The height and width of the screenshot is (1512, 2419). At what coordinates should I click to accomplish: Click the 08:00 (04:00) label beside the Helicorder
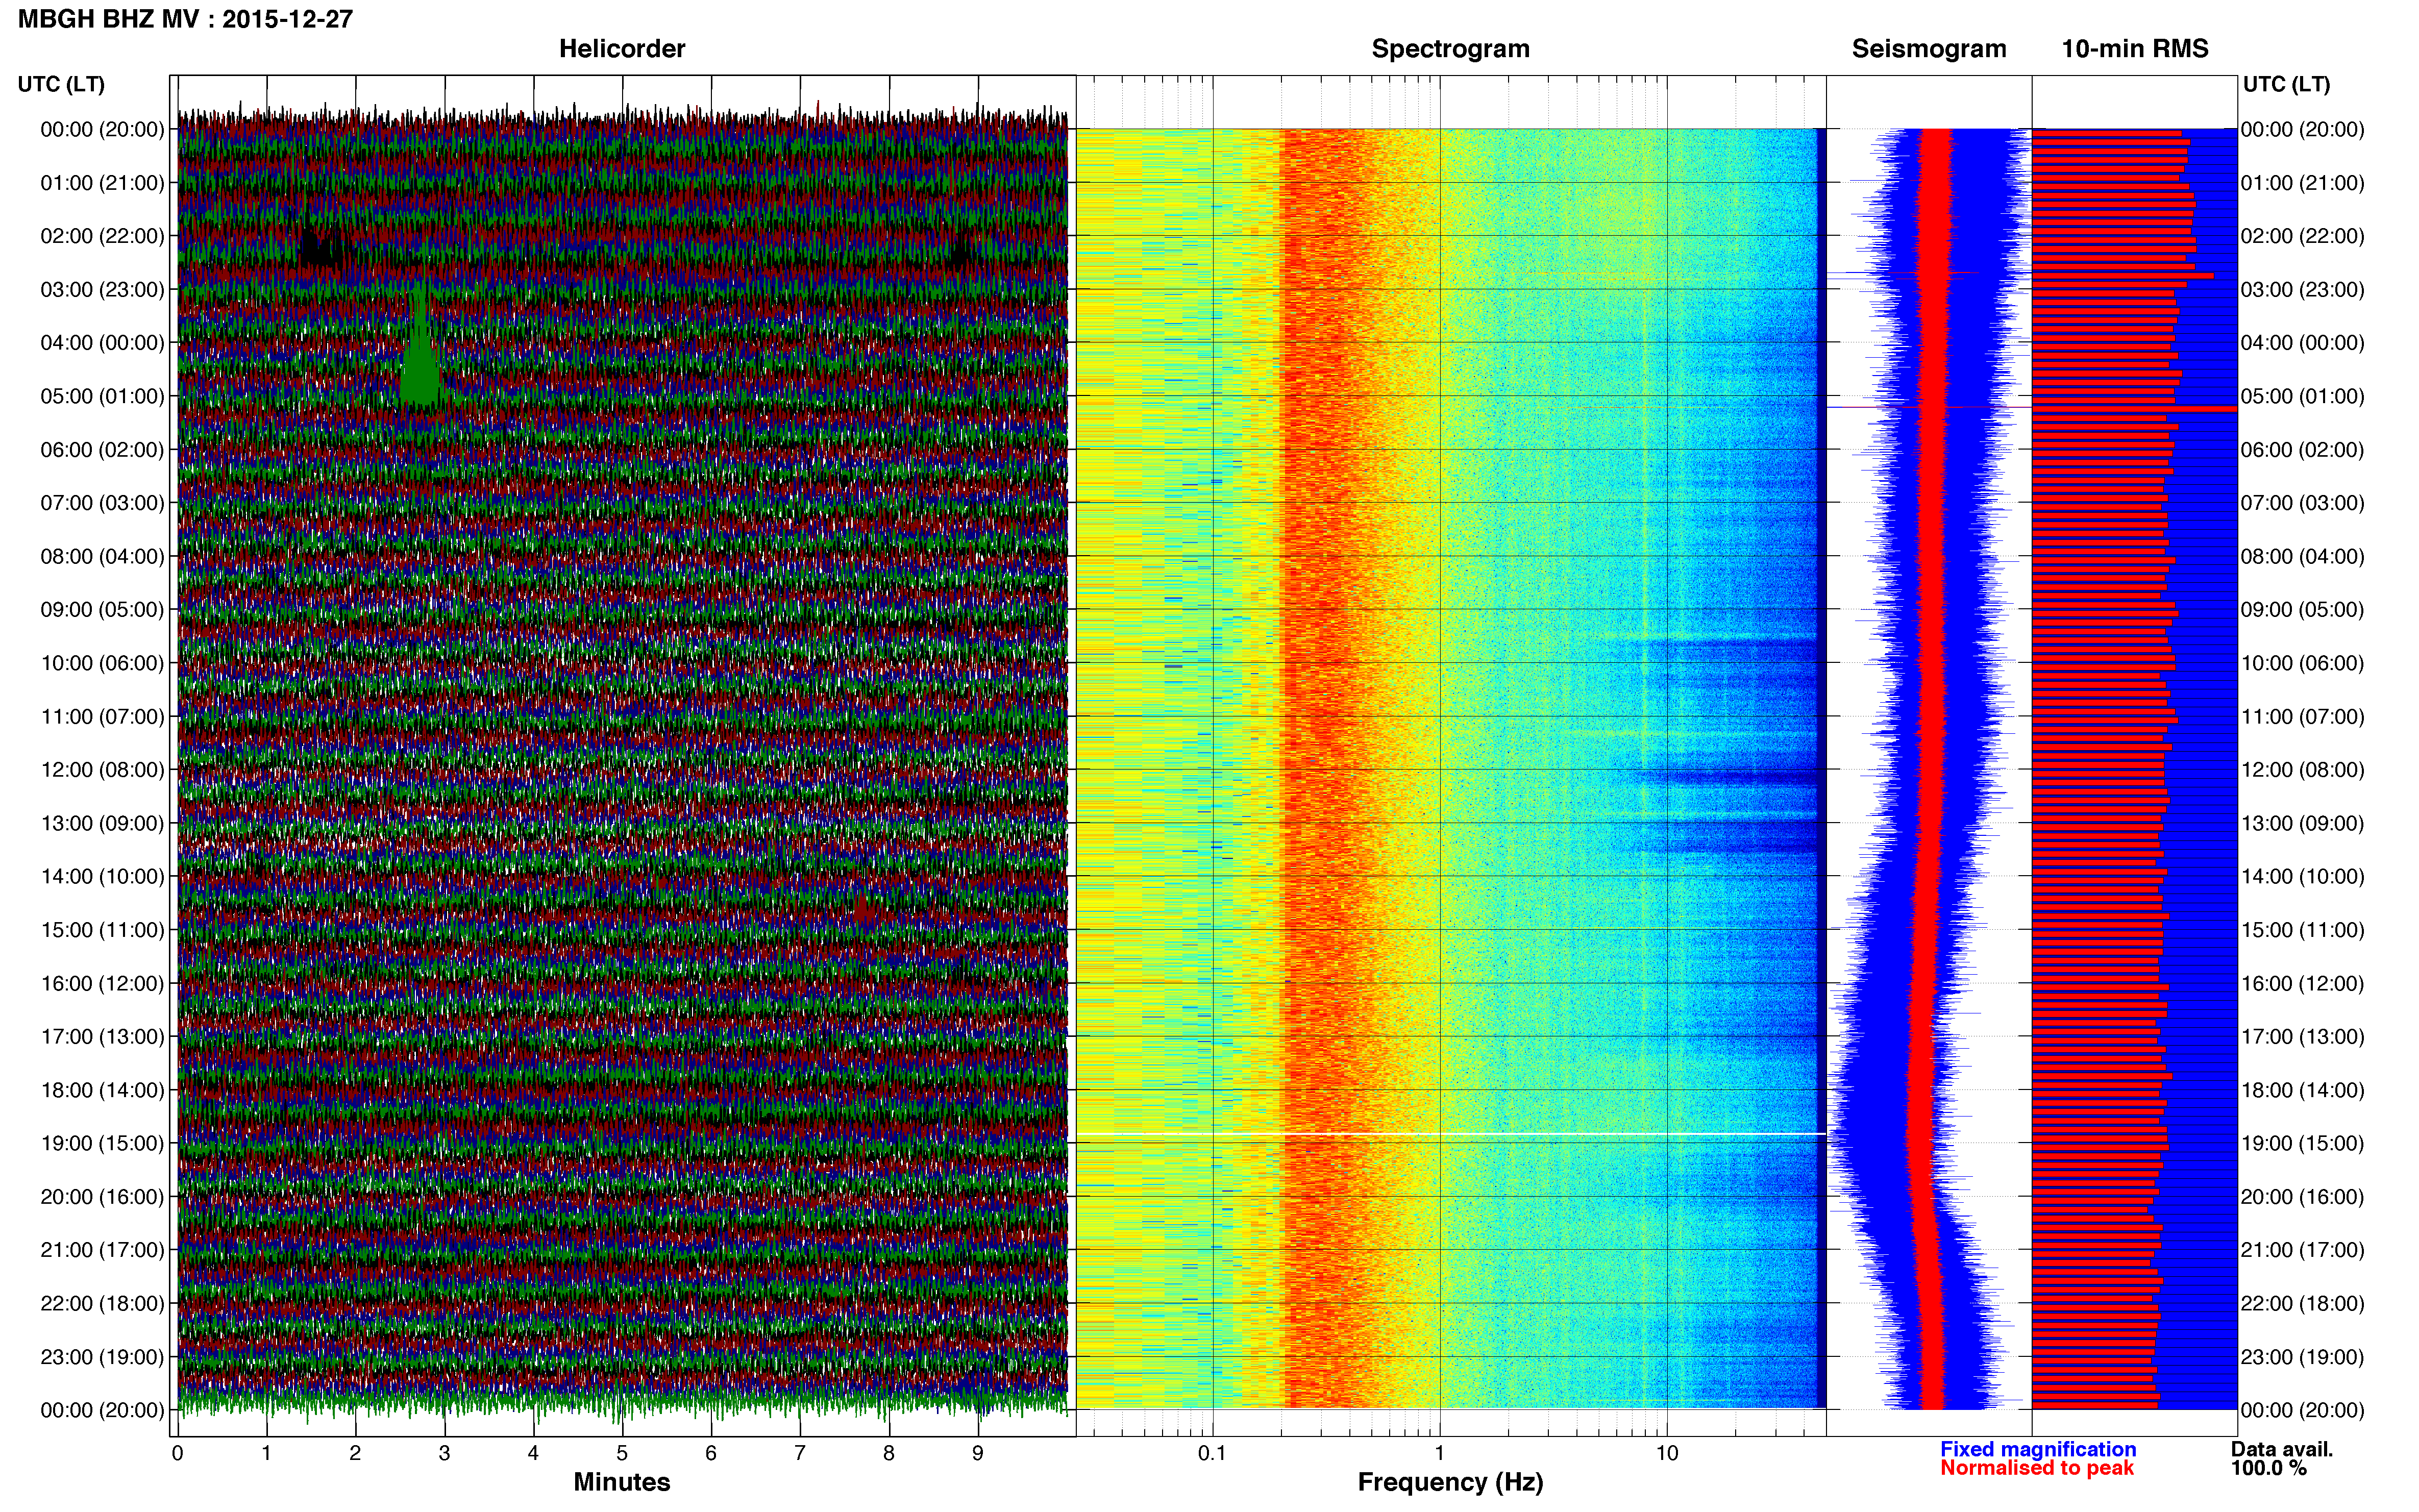102,556
